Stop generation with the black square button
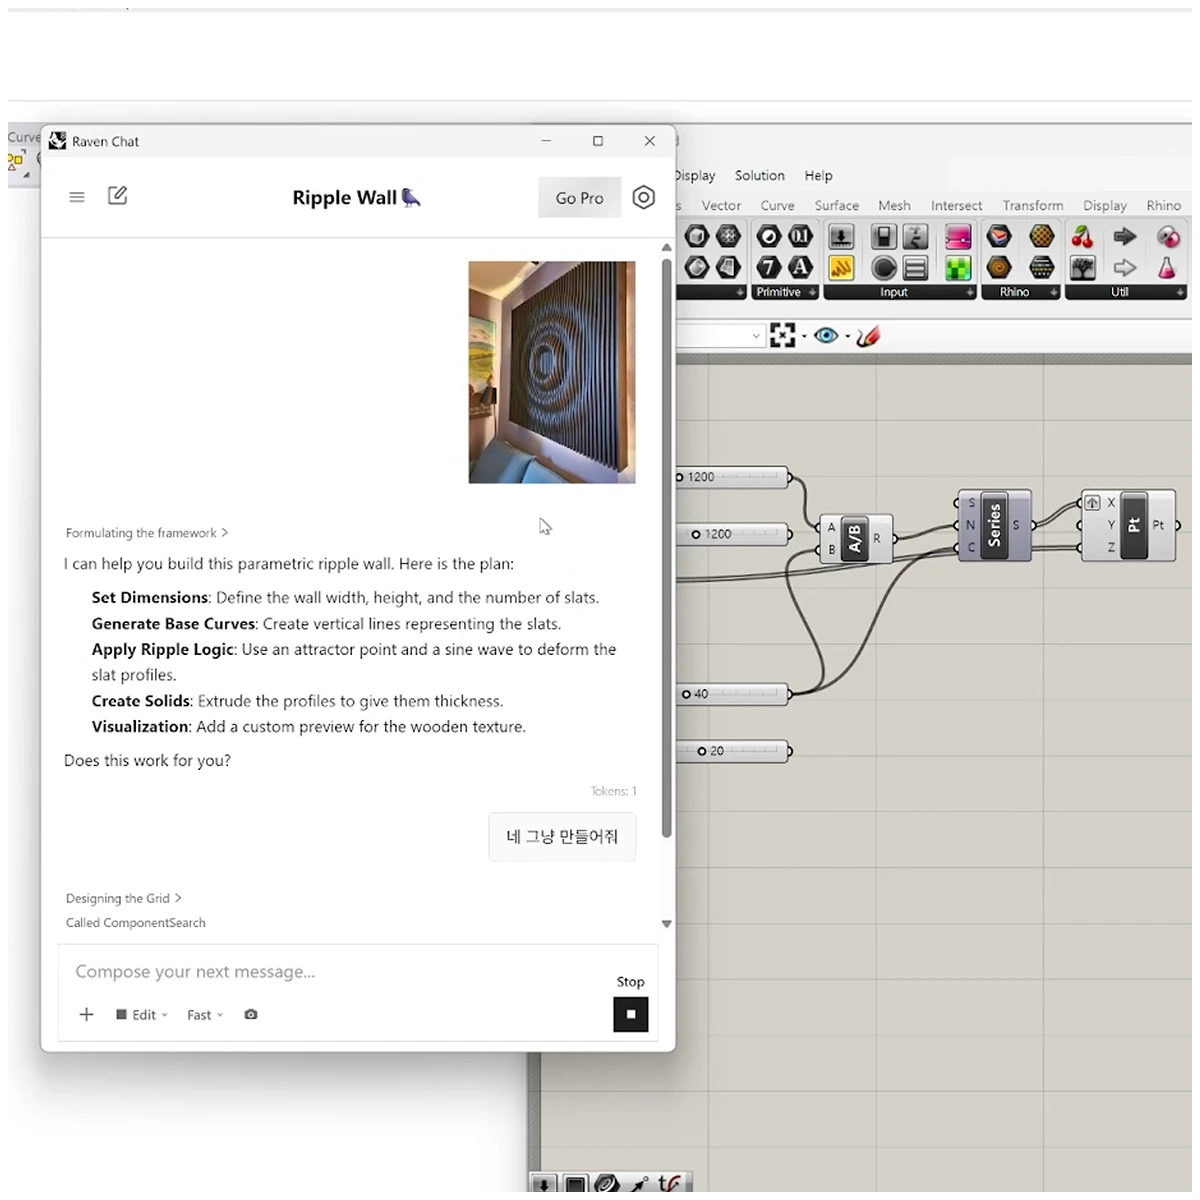The width and height of the screenshot is (1200, 1200). coord(630,1014)
